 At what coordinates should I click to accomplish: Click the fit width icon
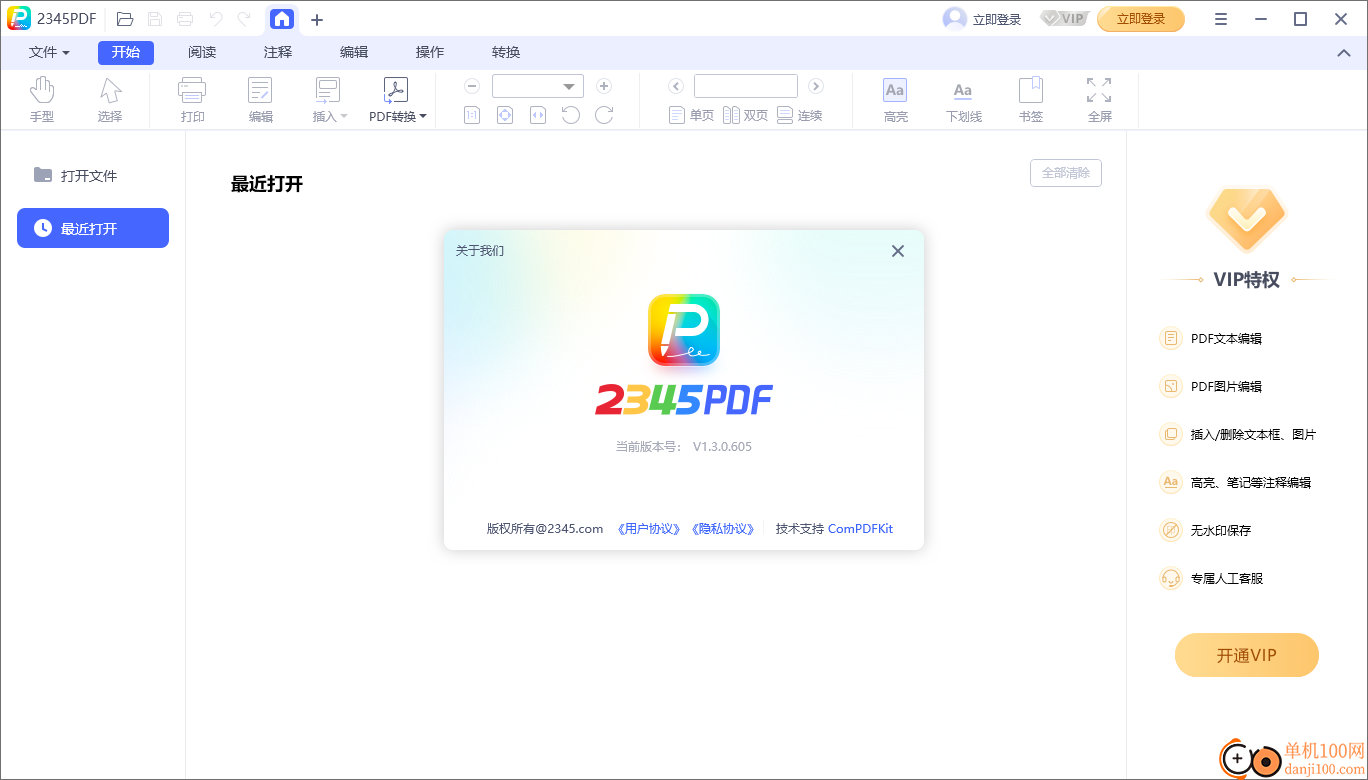point(538,116)
